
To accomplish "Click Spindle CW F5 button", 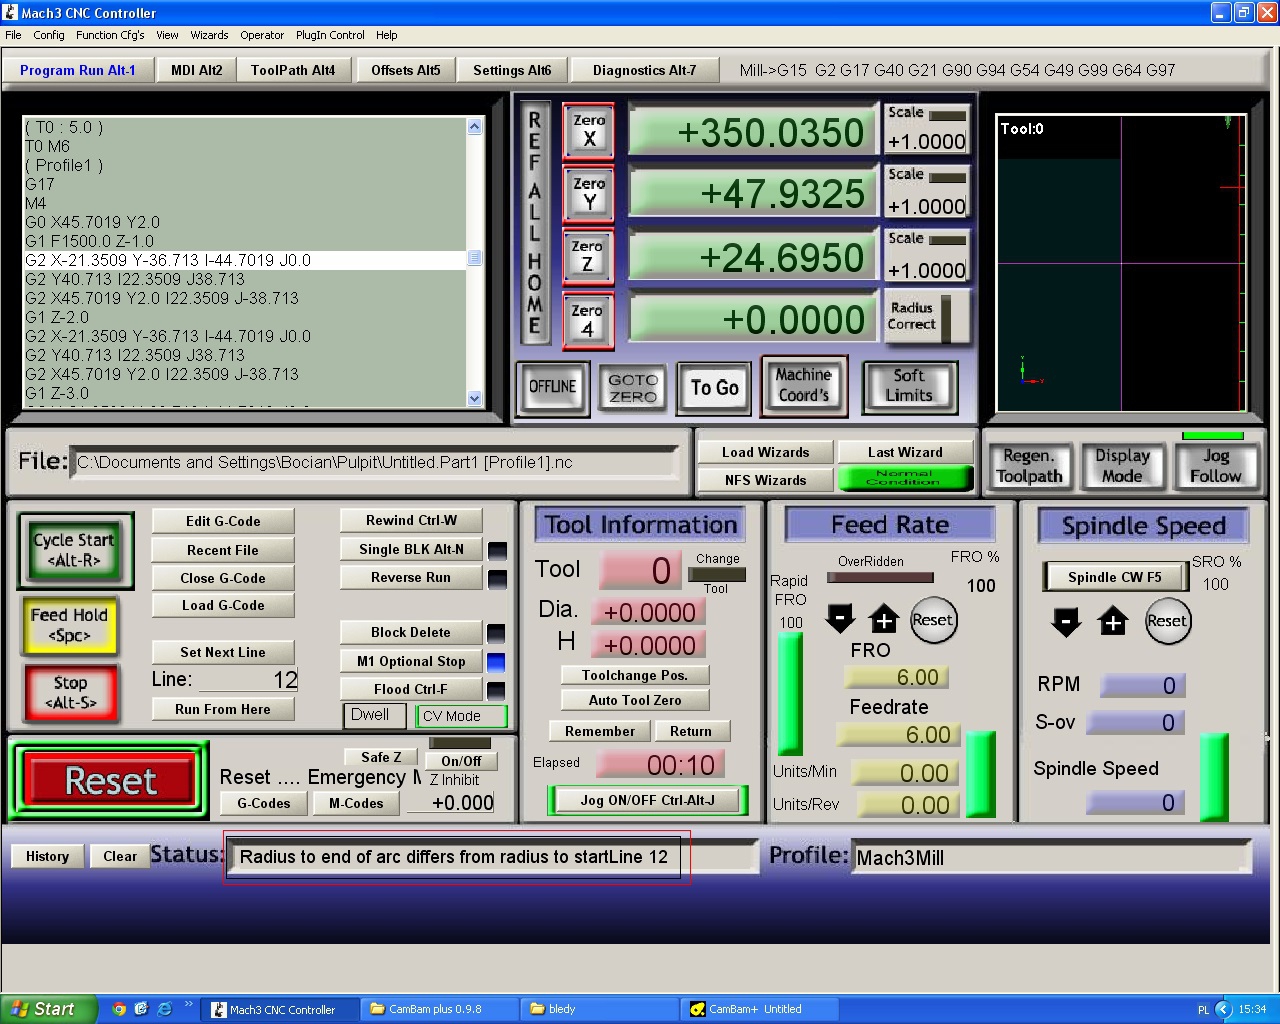I will 1115,577.
